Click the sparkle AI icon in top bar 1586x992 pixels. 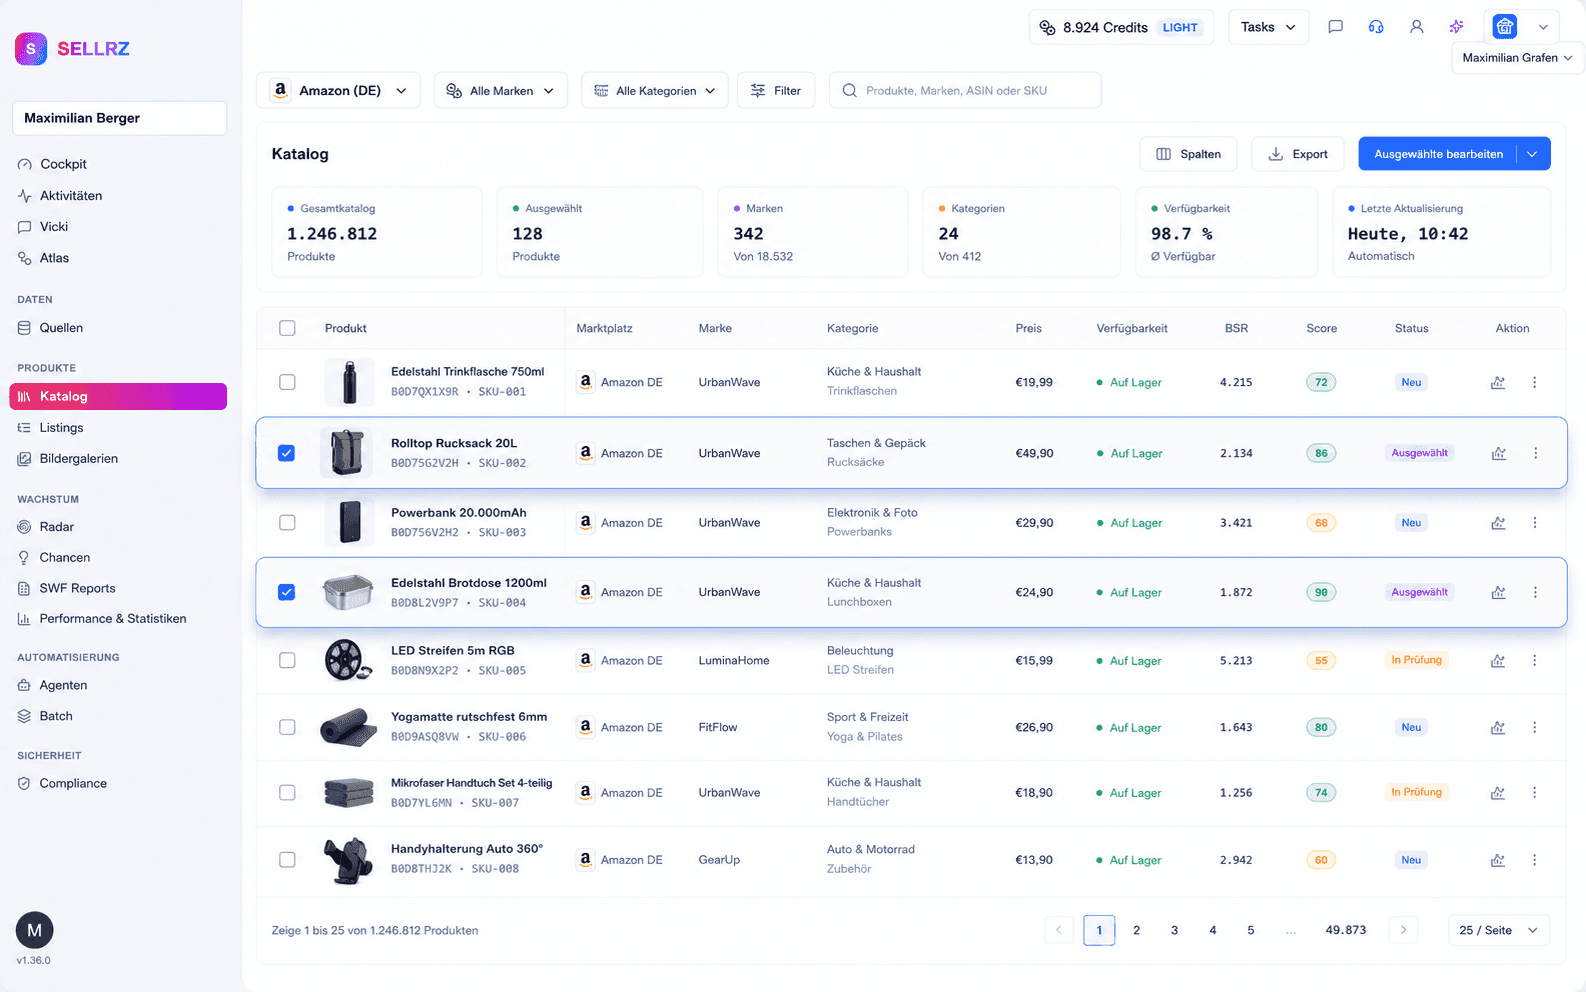click(x=1456, y=27)
